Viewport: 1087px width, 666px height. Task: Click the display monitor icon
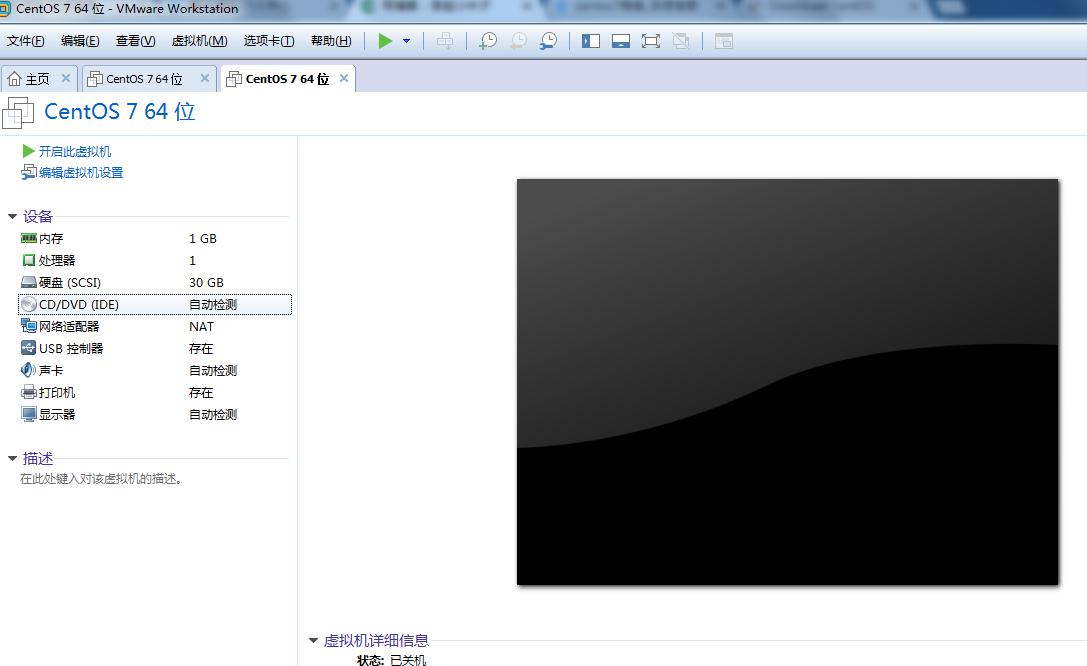28,414
